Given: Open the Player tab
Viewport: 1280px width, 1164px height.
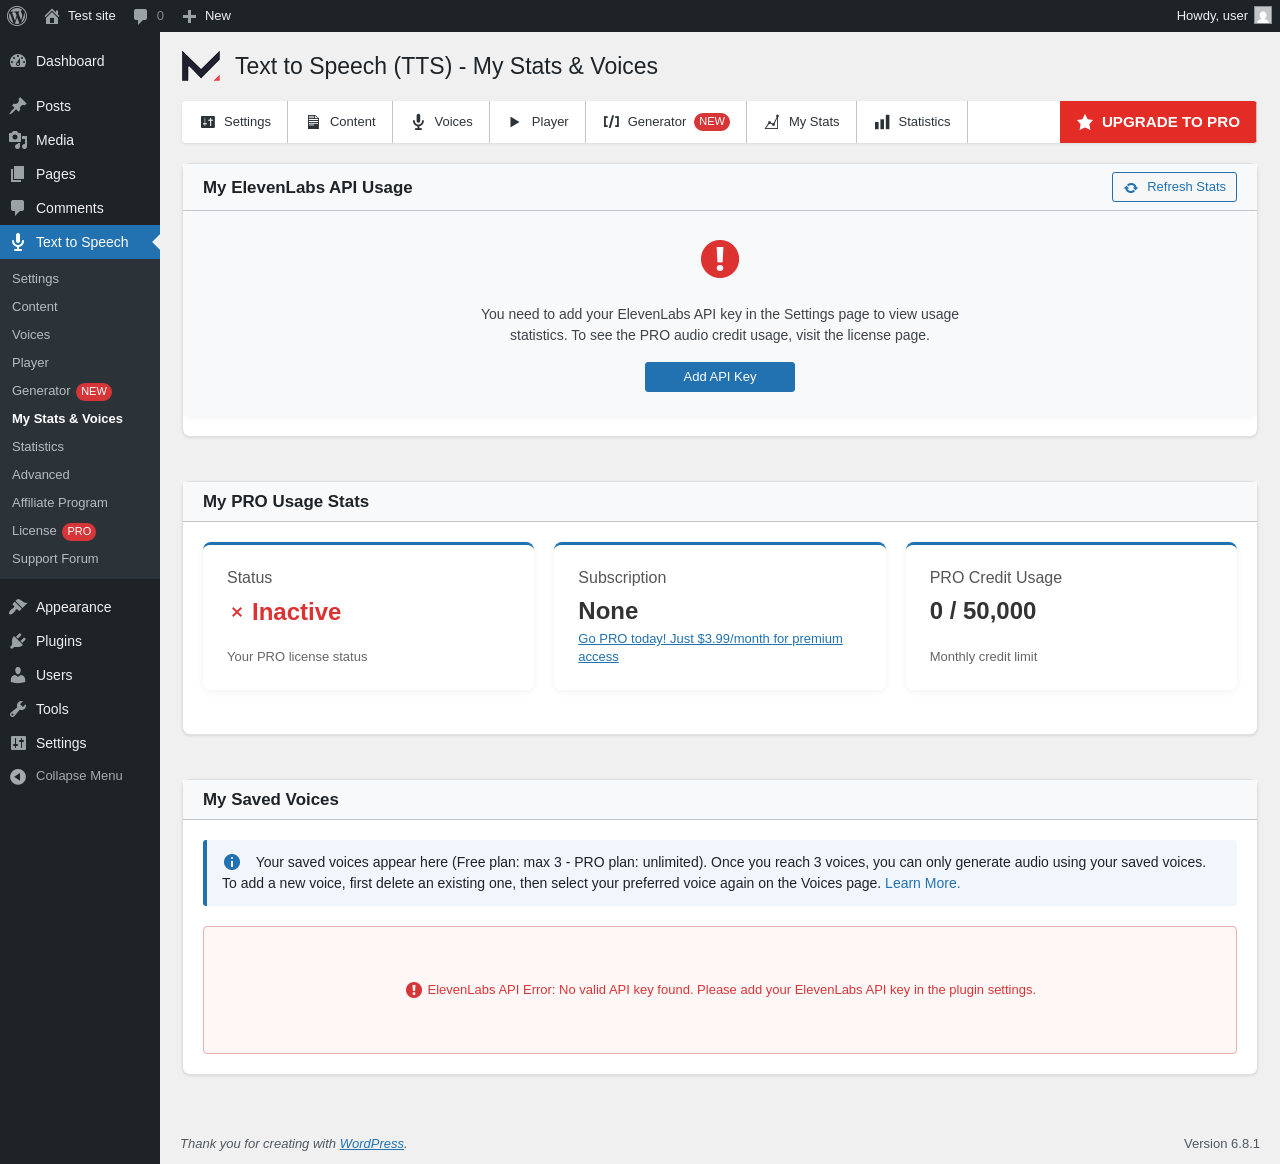Looking at the screenshot, I should coord(538,122).
